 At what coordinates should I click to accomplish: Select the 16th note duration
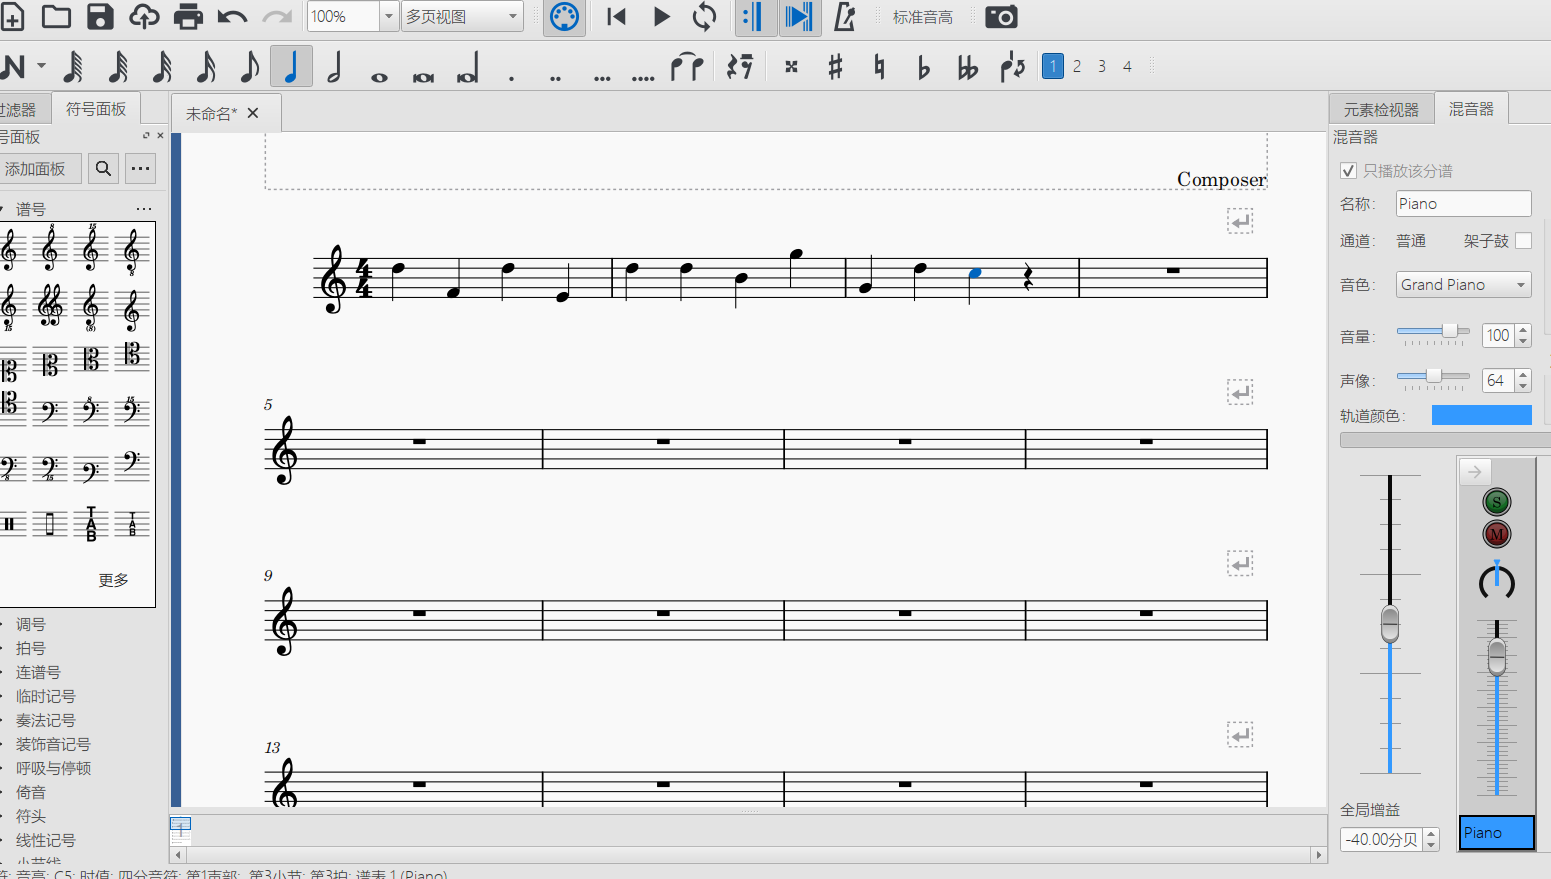click(206, 67)
